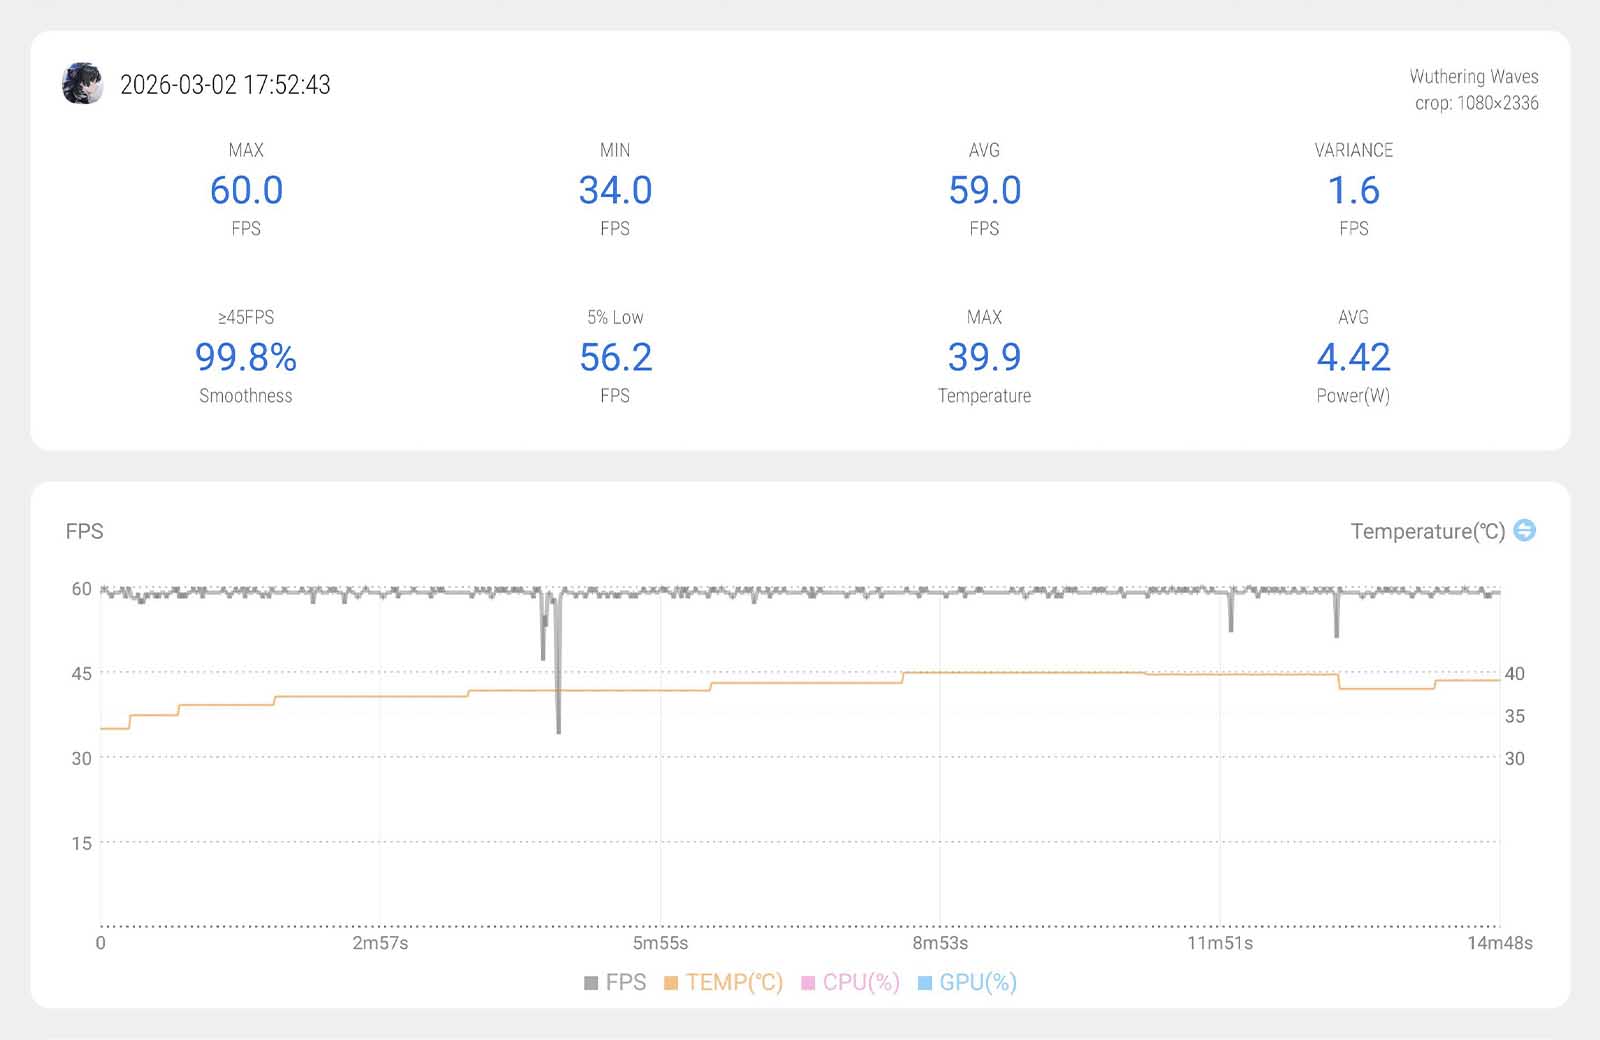Select the 39.9 max Temperature value

[x=984, y=357]
